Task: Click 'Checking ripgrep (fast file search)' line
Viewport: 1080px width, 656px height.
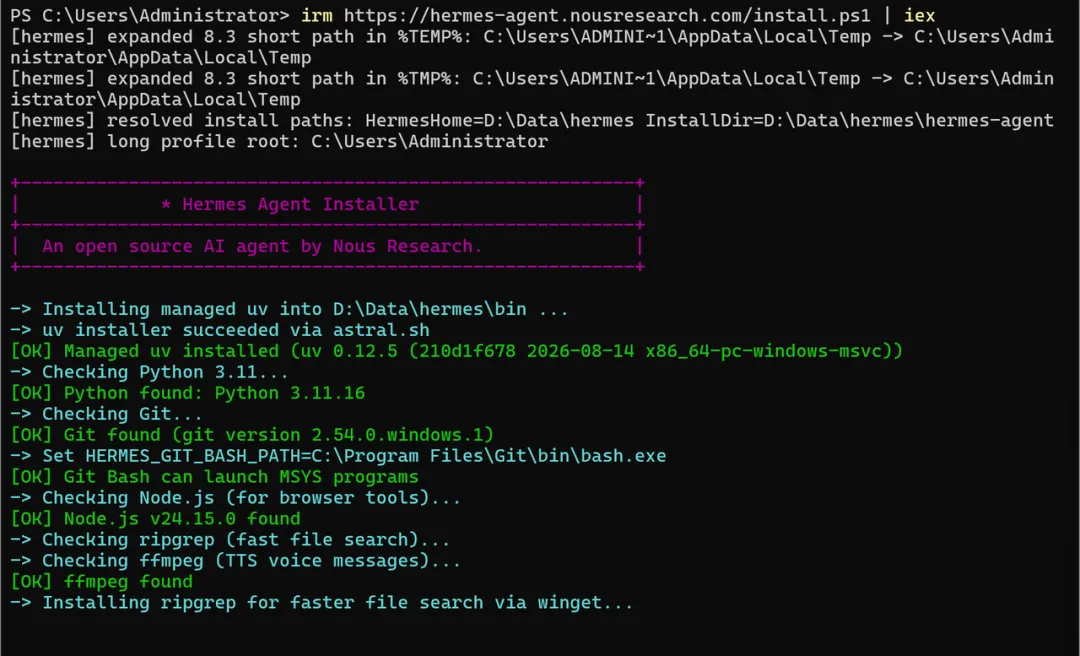Action: tap(230, 540)
